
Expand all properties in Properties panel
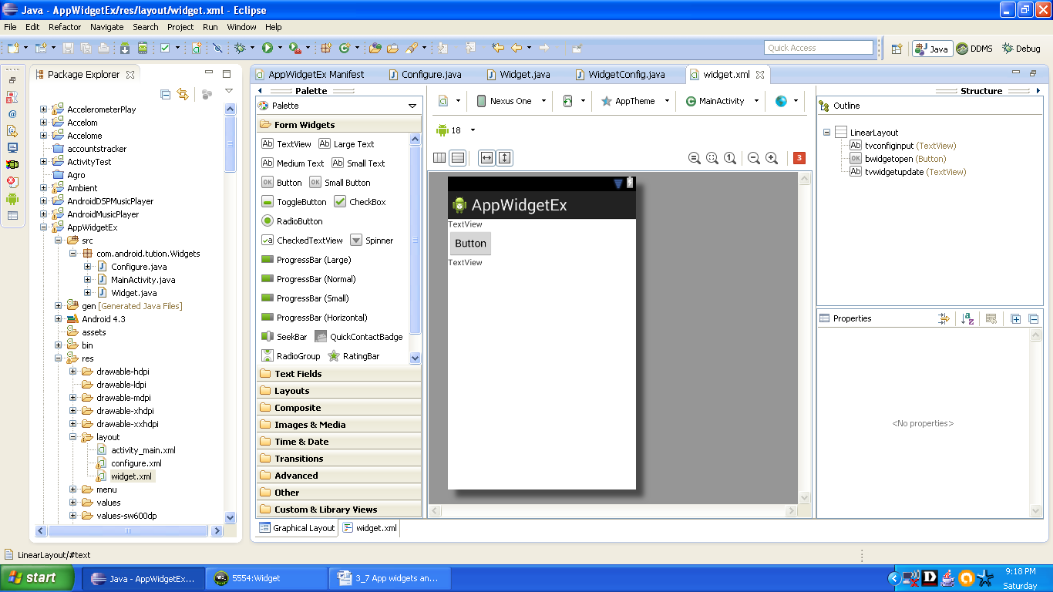click(1015, 319)
